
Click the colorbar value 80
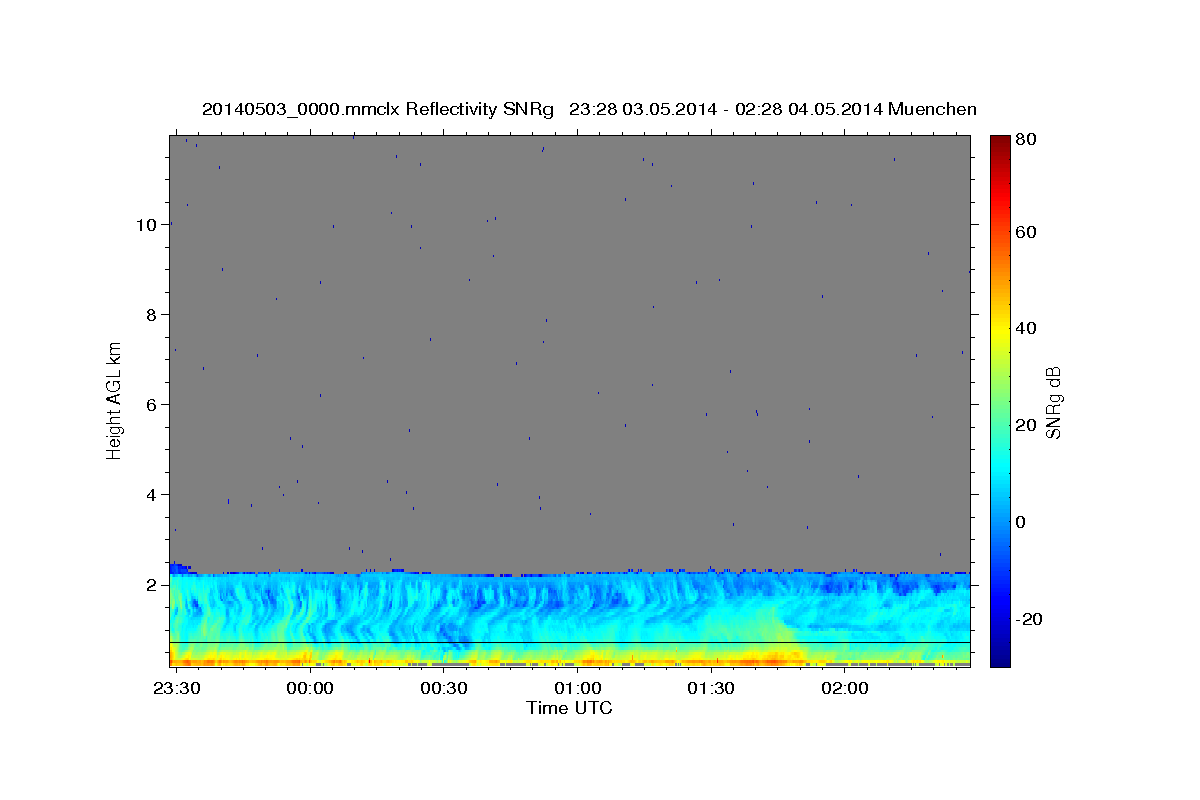1027,140
